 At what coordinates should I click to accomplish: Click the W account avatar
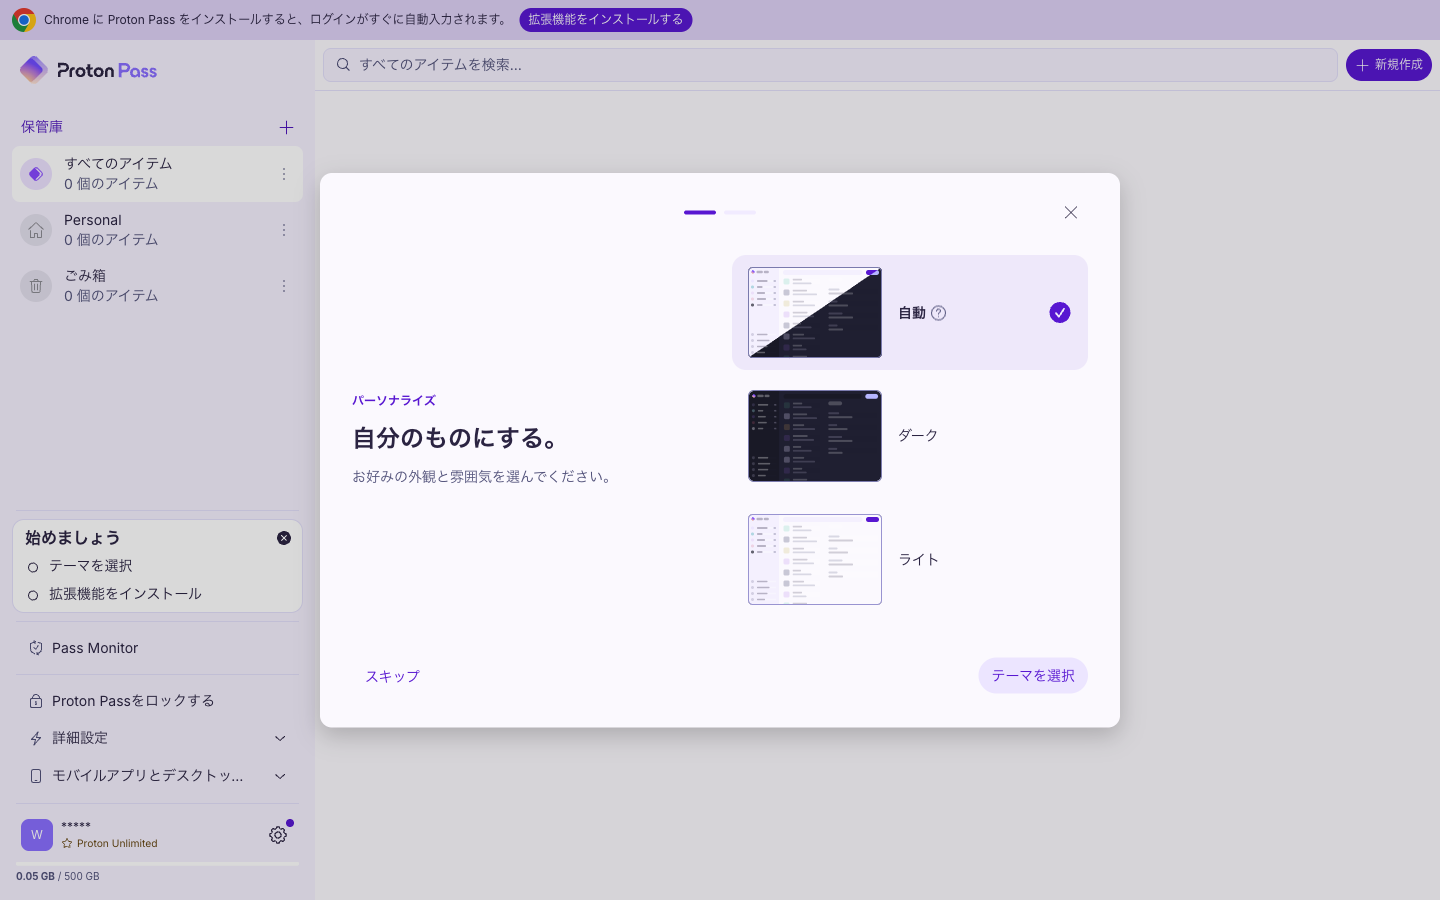[x=37, y=834]
